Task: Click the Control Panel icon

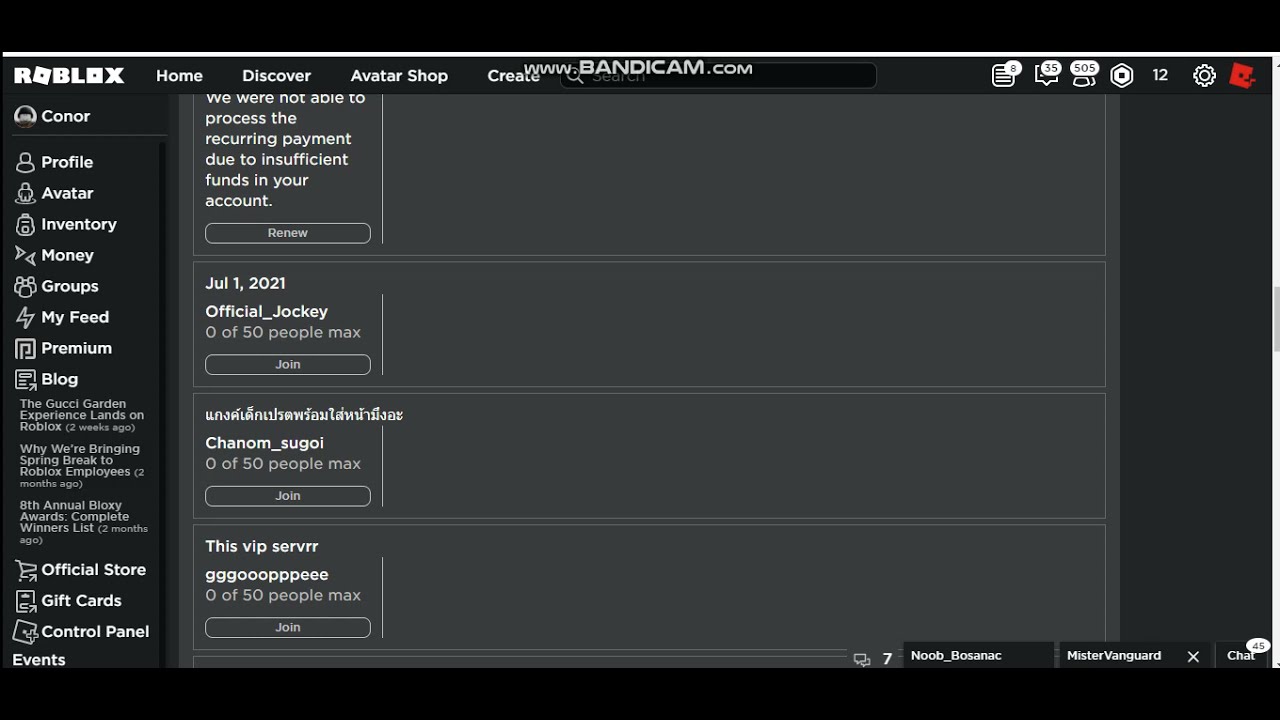Action: click(25, 632)
